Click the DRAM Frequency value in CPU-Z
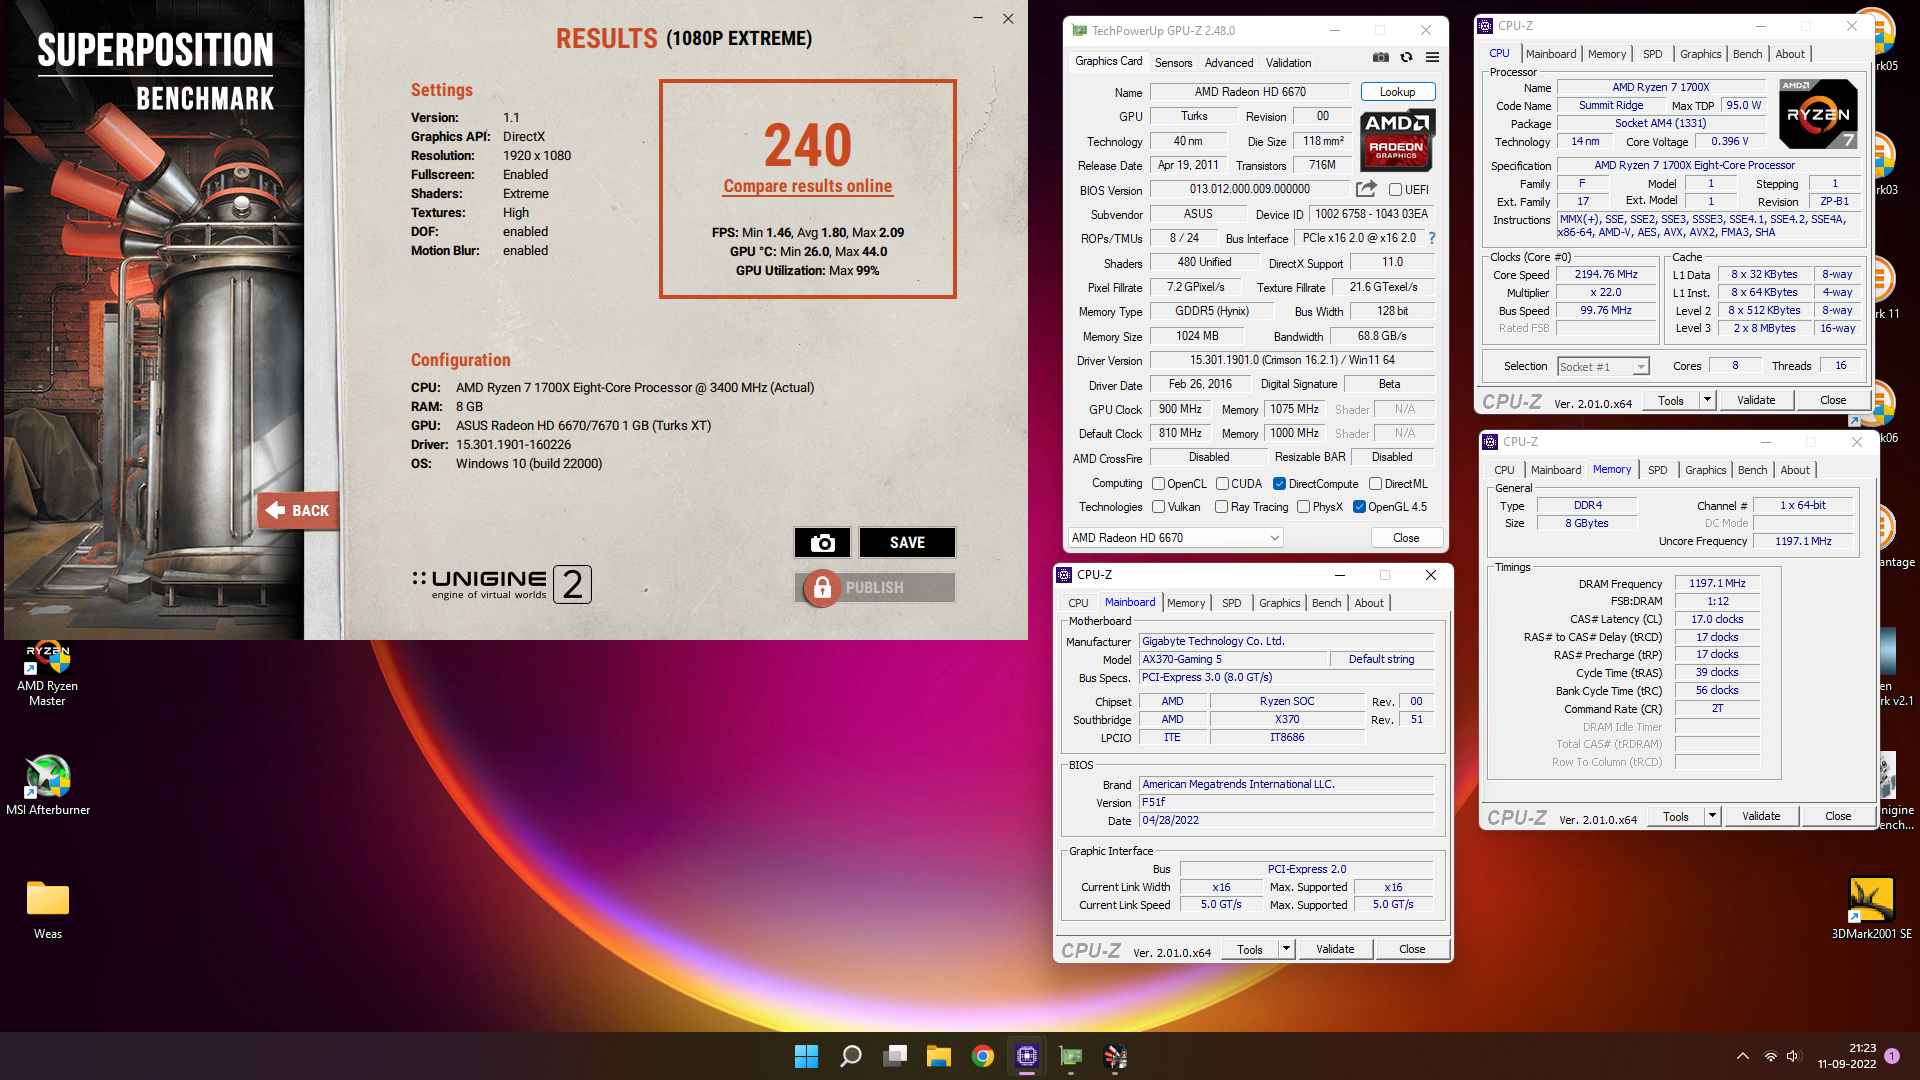The width and height of the screenshot is (1920, 1080). (x=1717, y=584)
